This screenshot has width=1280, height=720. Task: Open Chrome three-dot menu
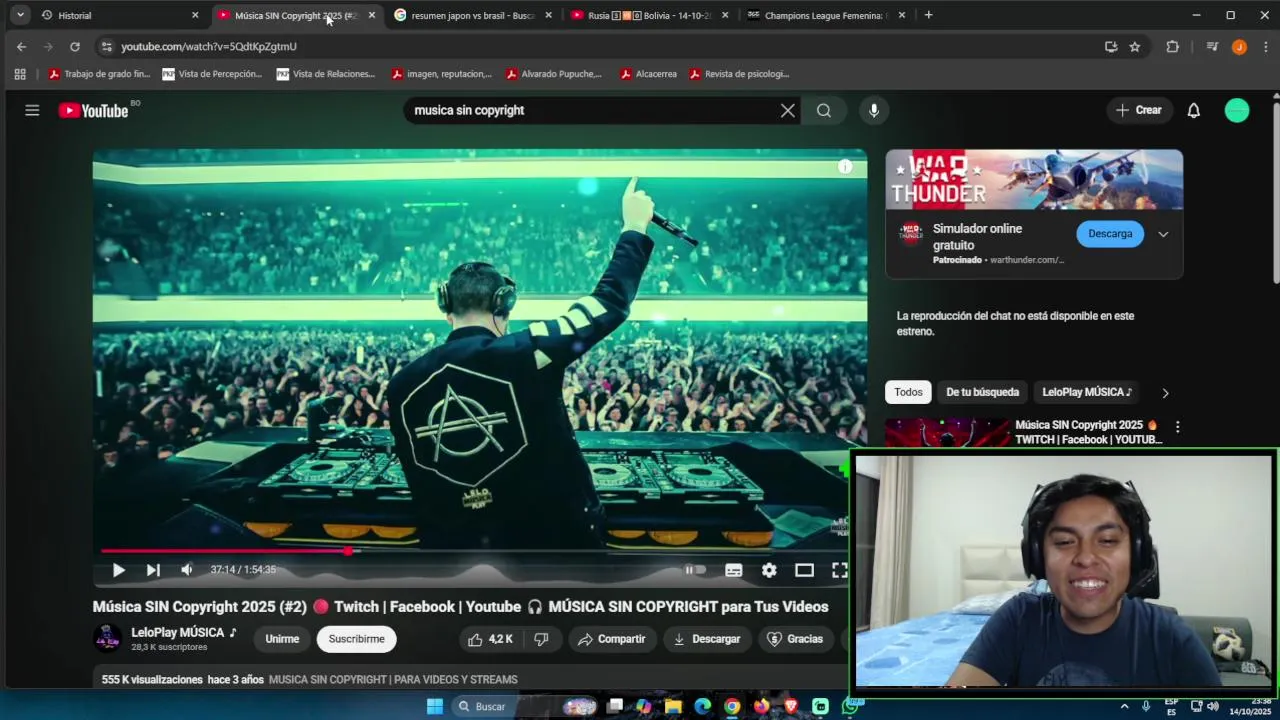pyautogui.click(x=1265, y=46)
